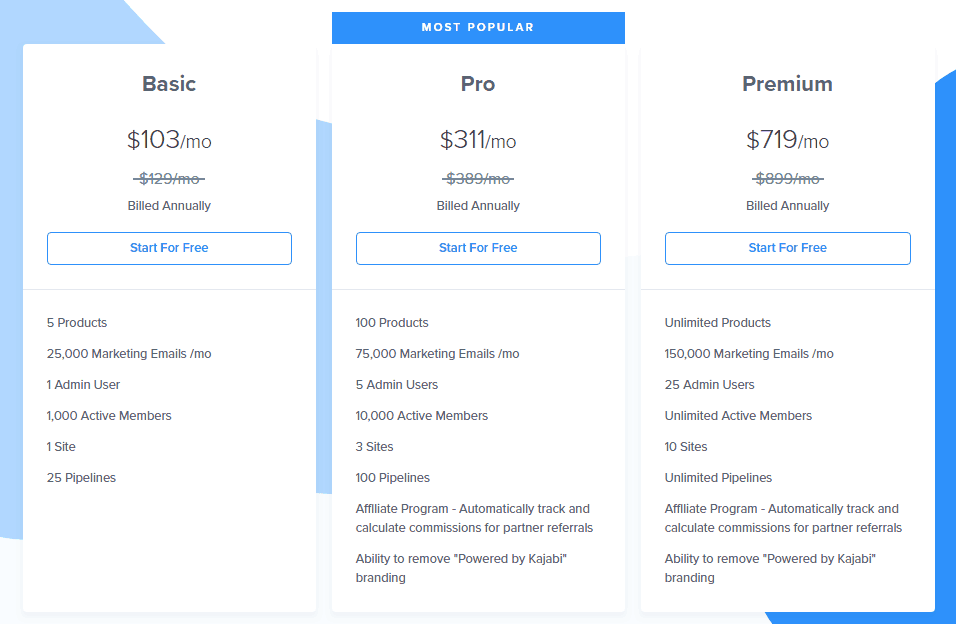Click the Pro plan's Affiliate Program description
Image resolution: width=956 pixels, height=624 pixels.
(474, 518)
